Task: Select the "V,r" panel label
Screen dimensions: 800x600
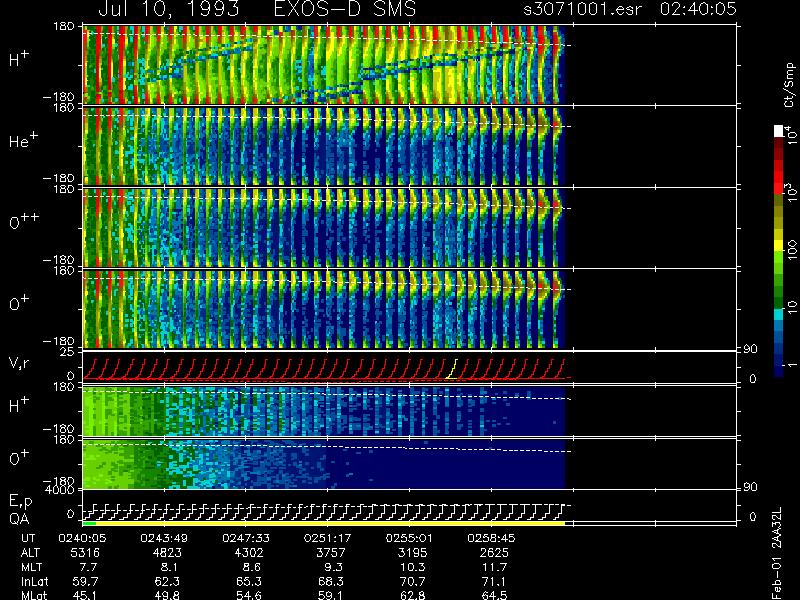Action: click(x=19, y=363)
